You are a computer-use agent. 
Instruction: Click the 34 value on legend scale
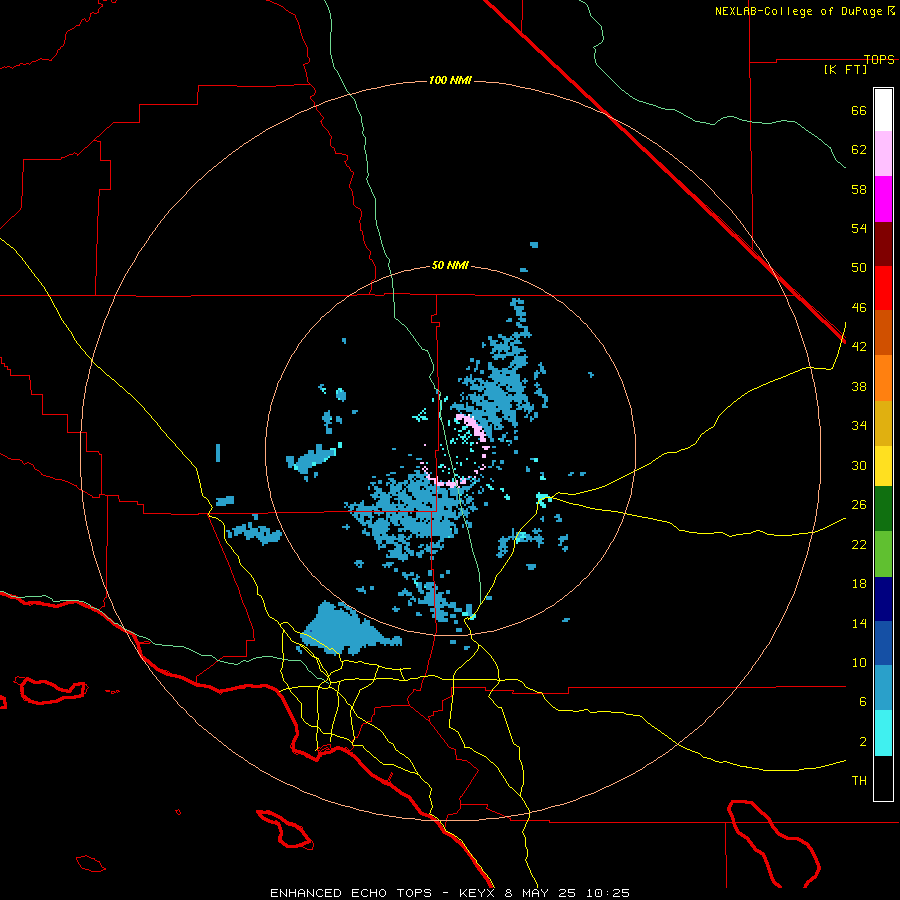pos(859,425)
